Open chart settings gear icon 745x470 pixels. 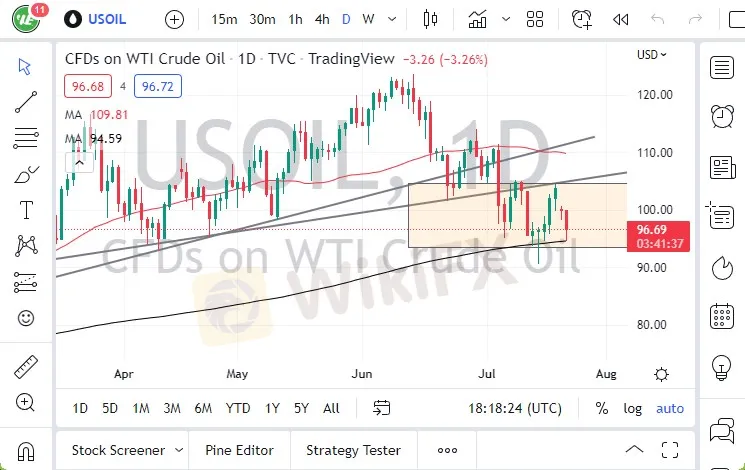(661, 374)
